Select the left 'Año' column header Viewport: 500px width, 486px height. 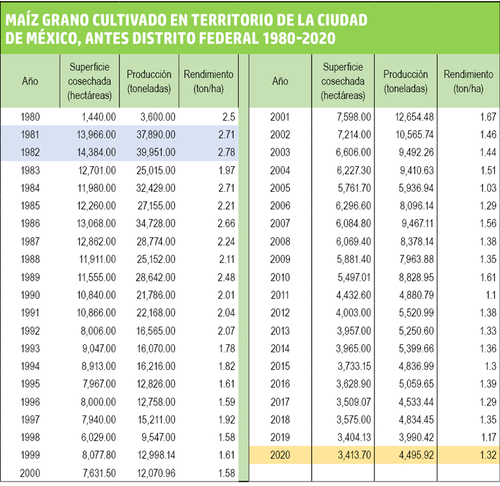[30, 81]
